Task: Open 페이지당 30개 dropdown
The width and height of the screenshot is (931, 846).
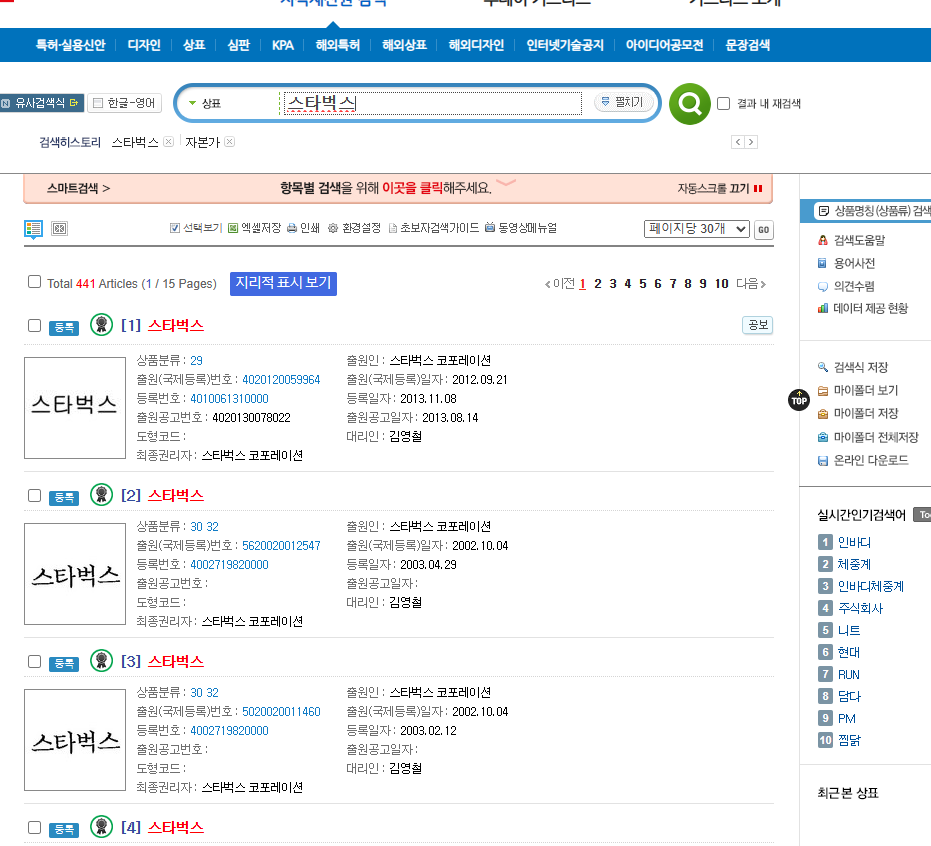Action: tap(697, 229)
